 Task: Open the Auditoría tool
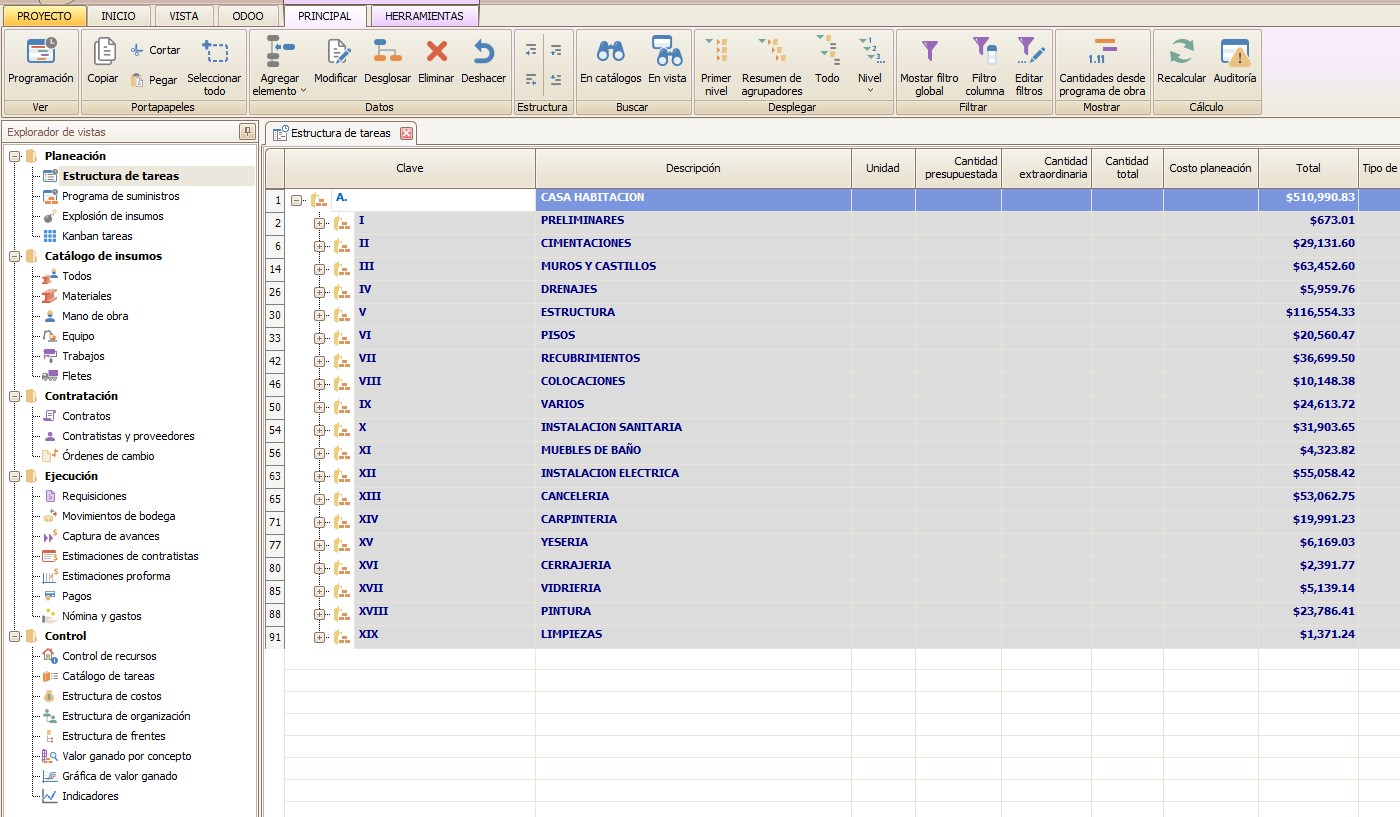click(1235, 61)
